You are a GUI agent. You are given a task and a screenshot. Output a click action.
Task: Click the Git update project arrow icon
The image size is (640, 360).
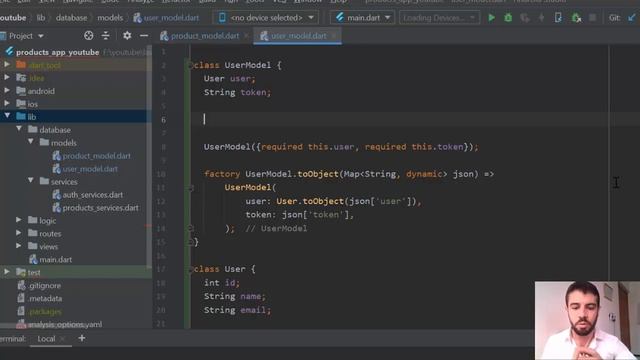(632, 18)
